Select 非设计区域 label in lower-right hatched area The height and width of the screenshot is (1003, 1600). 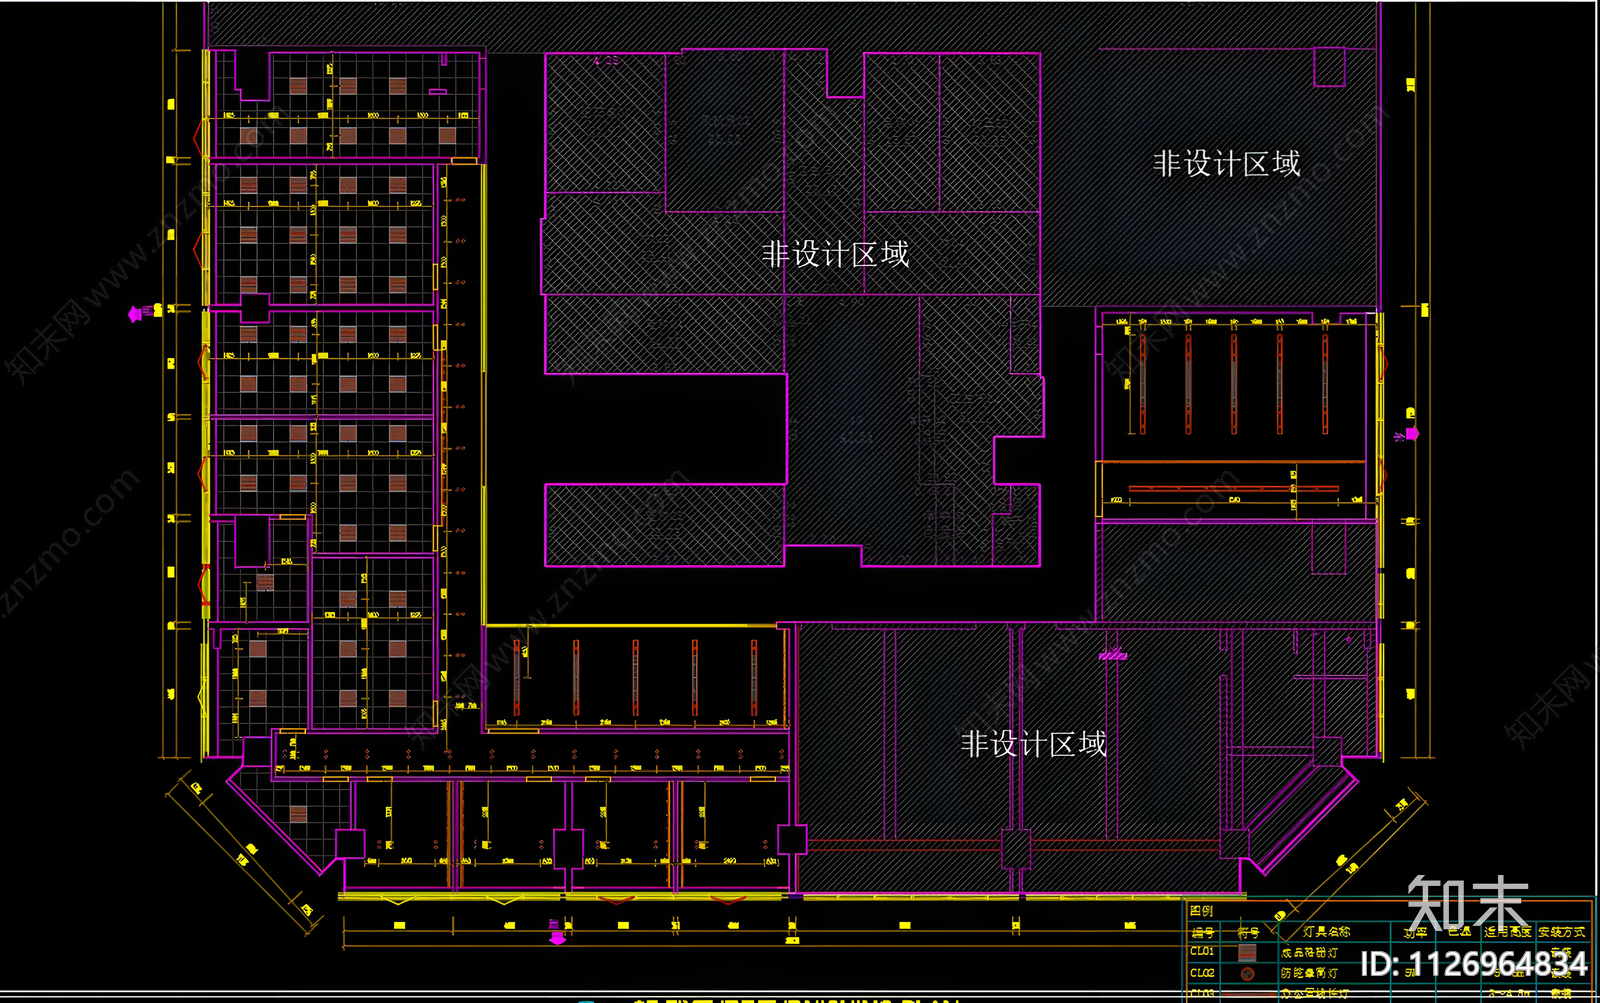coord(1034,744)
